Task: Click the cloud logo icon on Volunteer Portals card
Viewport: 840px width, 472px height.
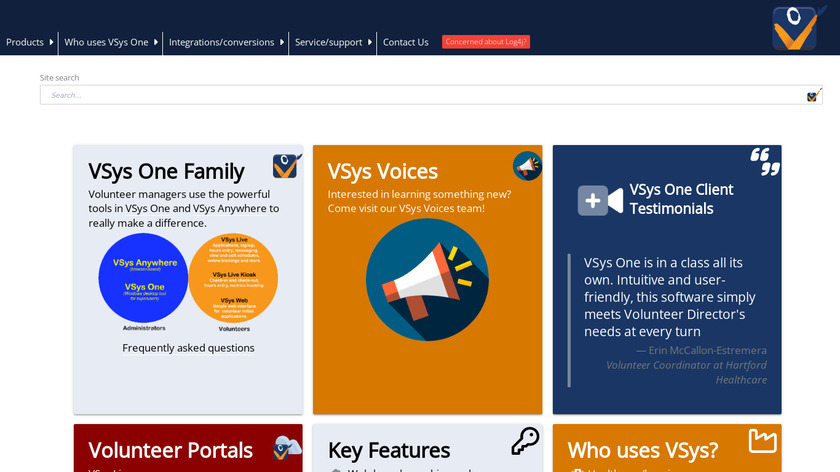Action: [287, 447]
